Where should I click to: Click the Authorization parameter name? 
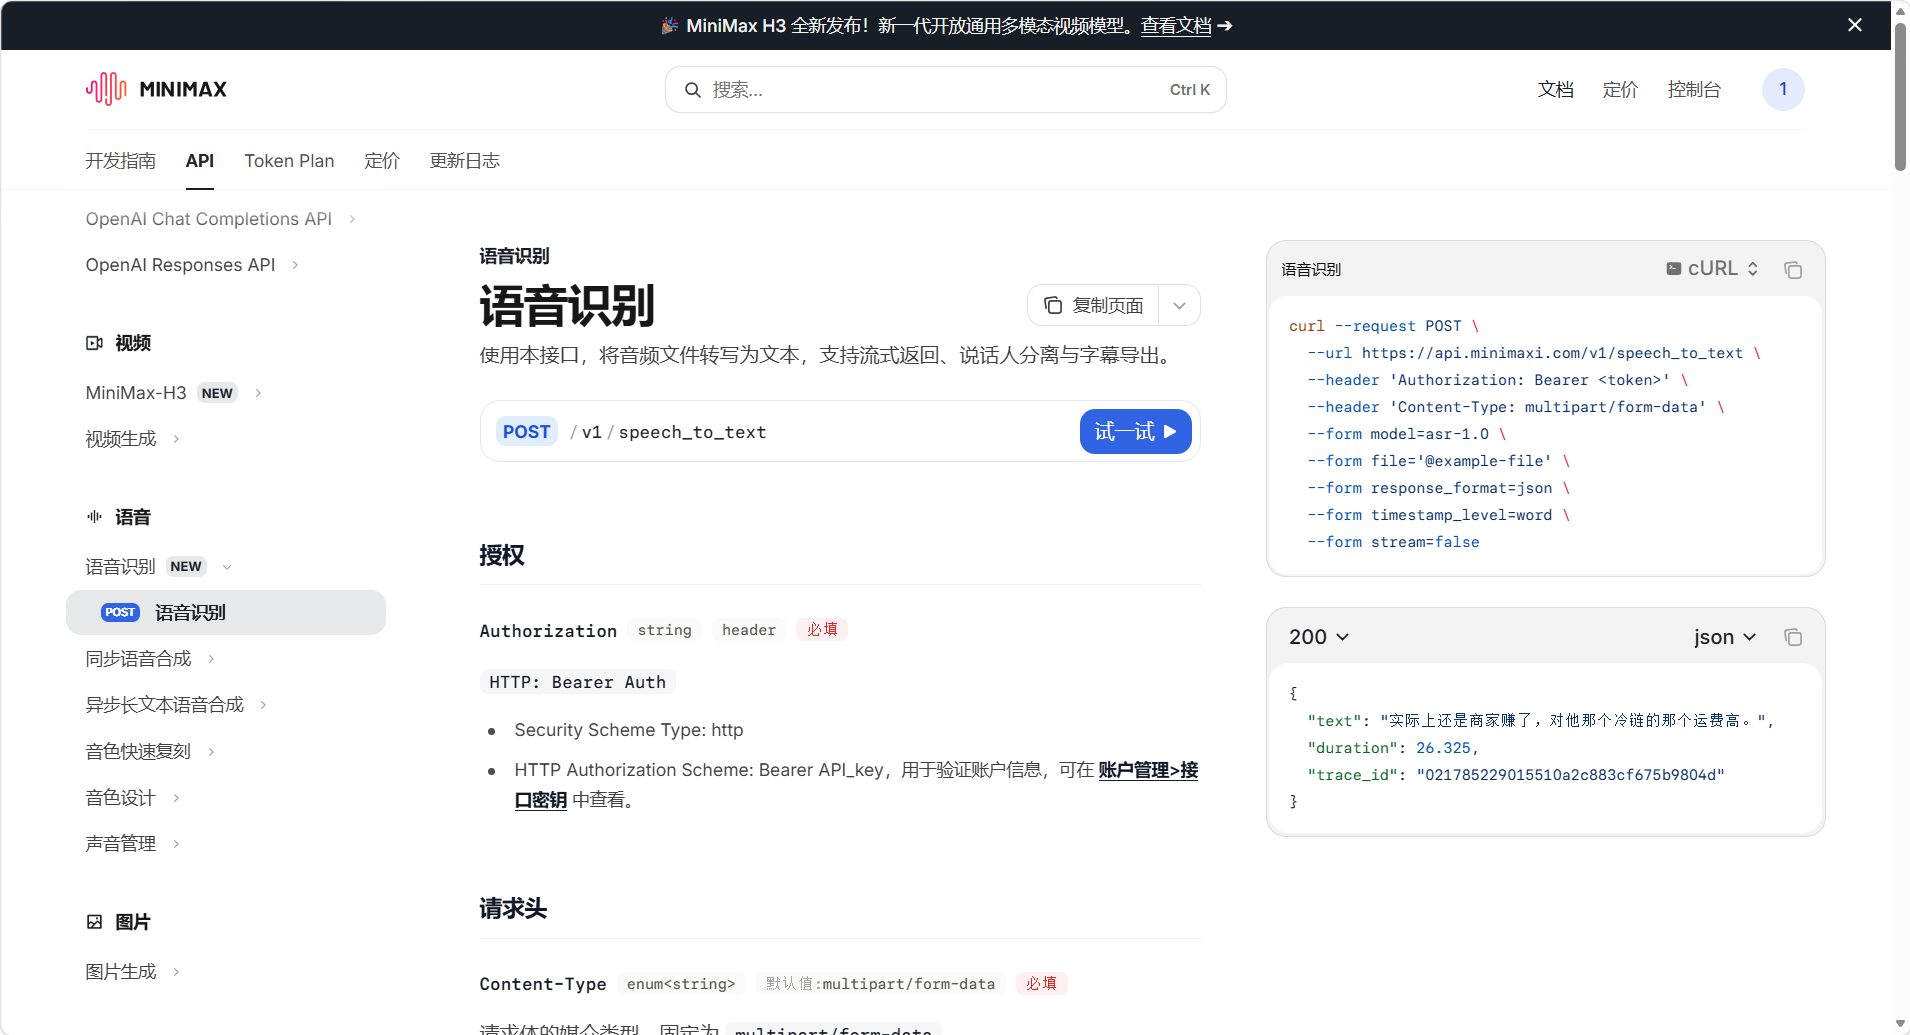tap(548, 631)
